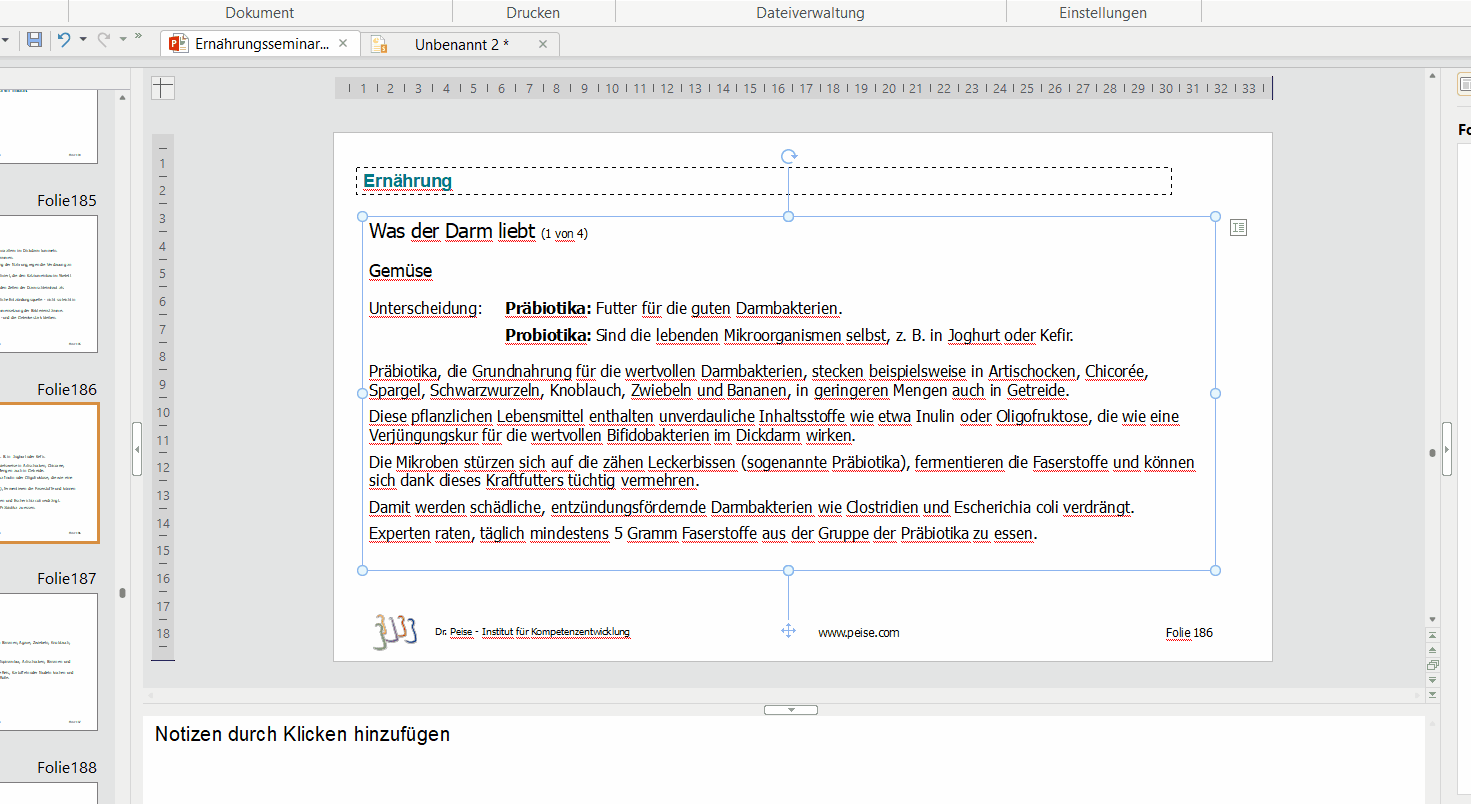
Task: Click the sidebar layout icon at top right
Action: pyautogui.click(x=1464, y=86)
